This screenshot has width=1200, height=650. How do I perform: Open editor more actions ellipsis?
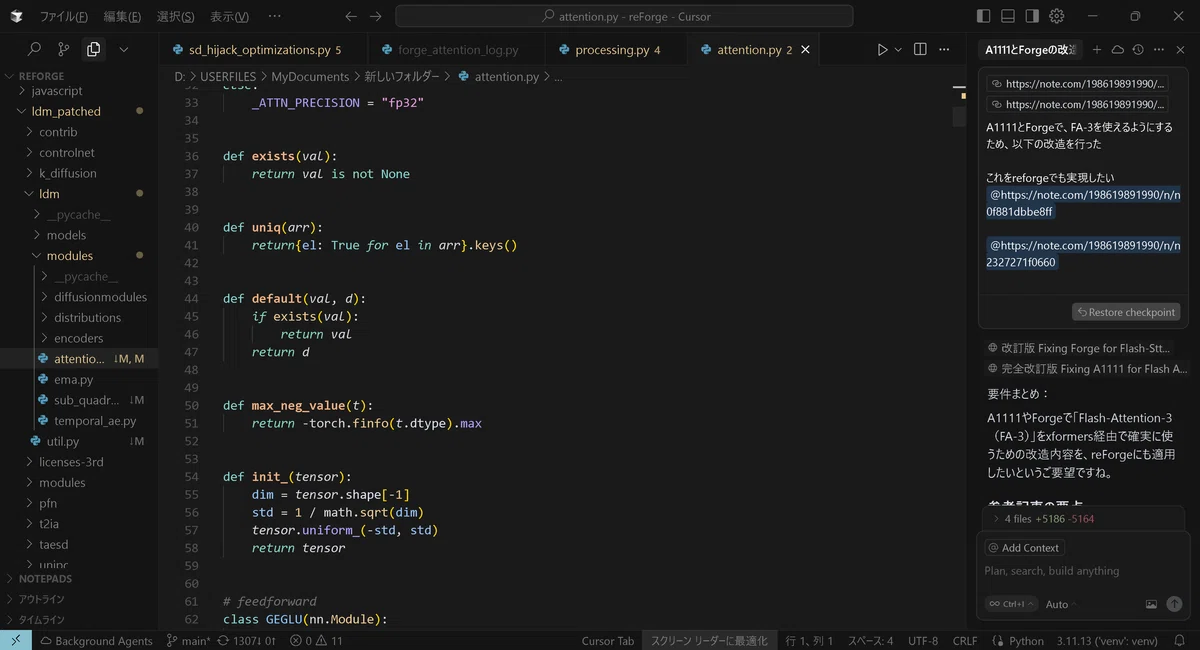(946, 49)
